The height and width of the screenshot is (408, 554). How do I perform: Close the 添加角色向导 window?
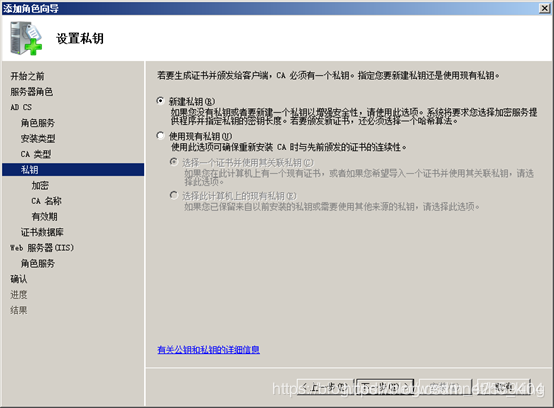pos(544,8)
